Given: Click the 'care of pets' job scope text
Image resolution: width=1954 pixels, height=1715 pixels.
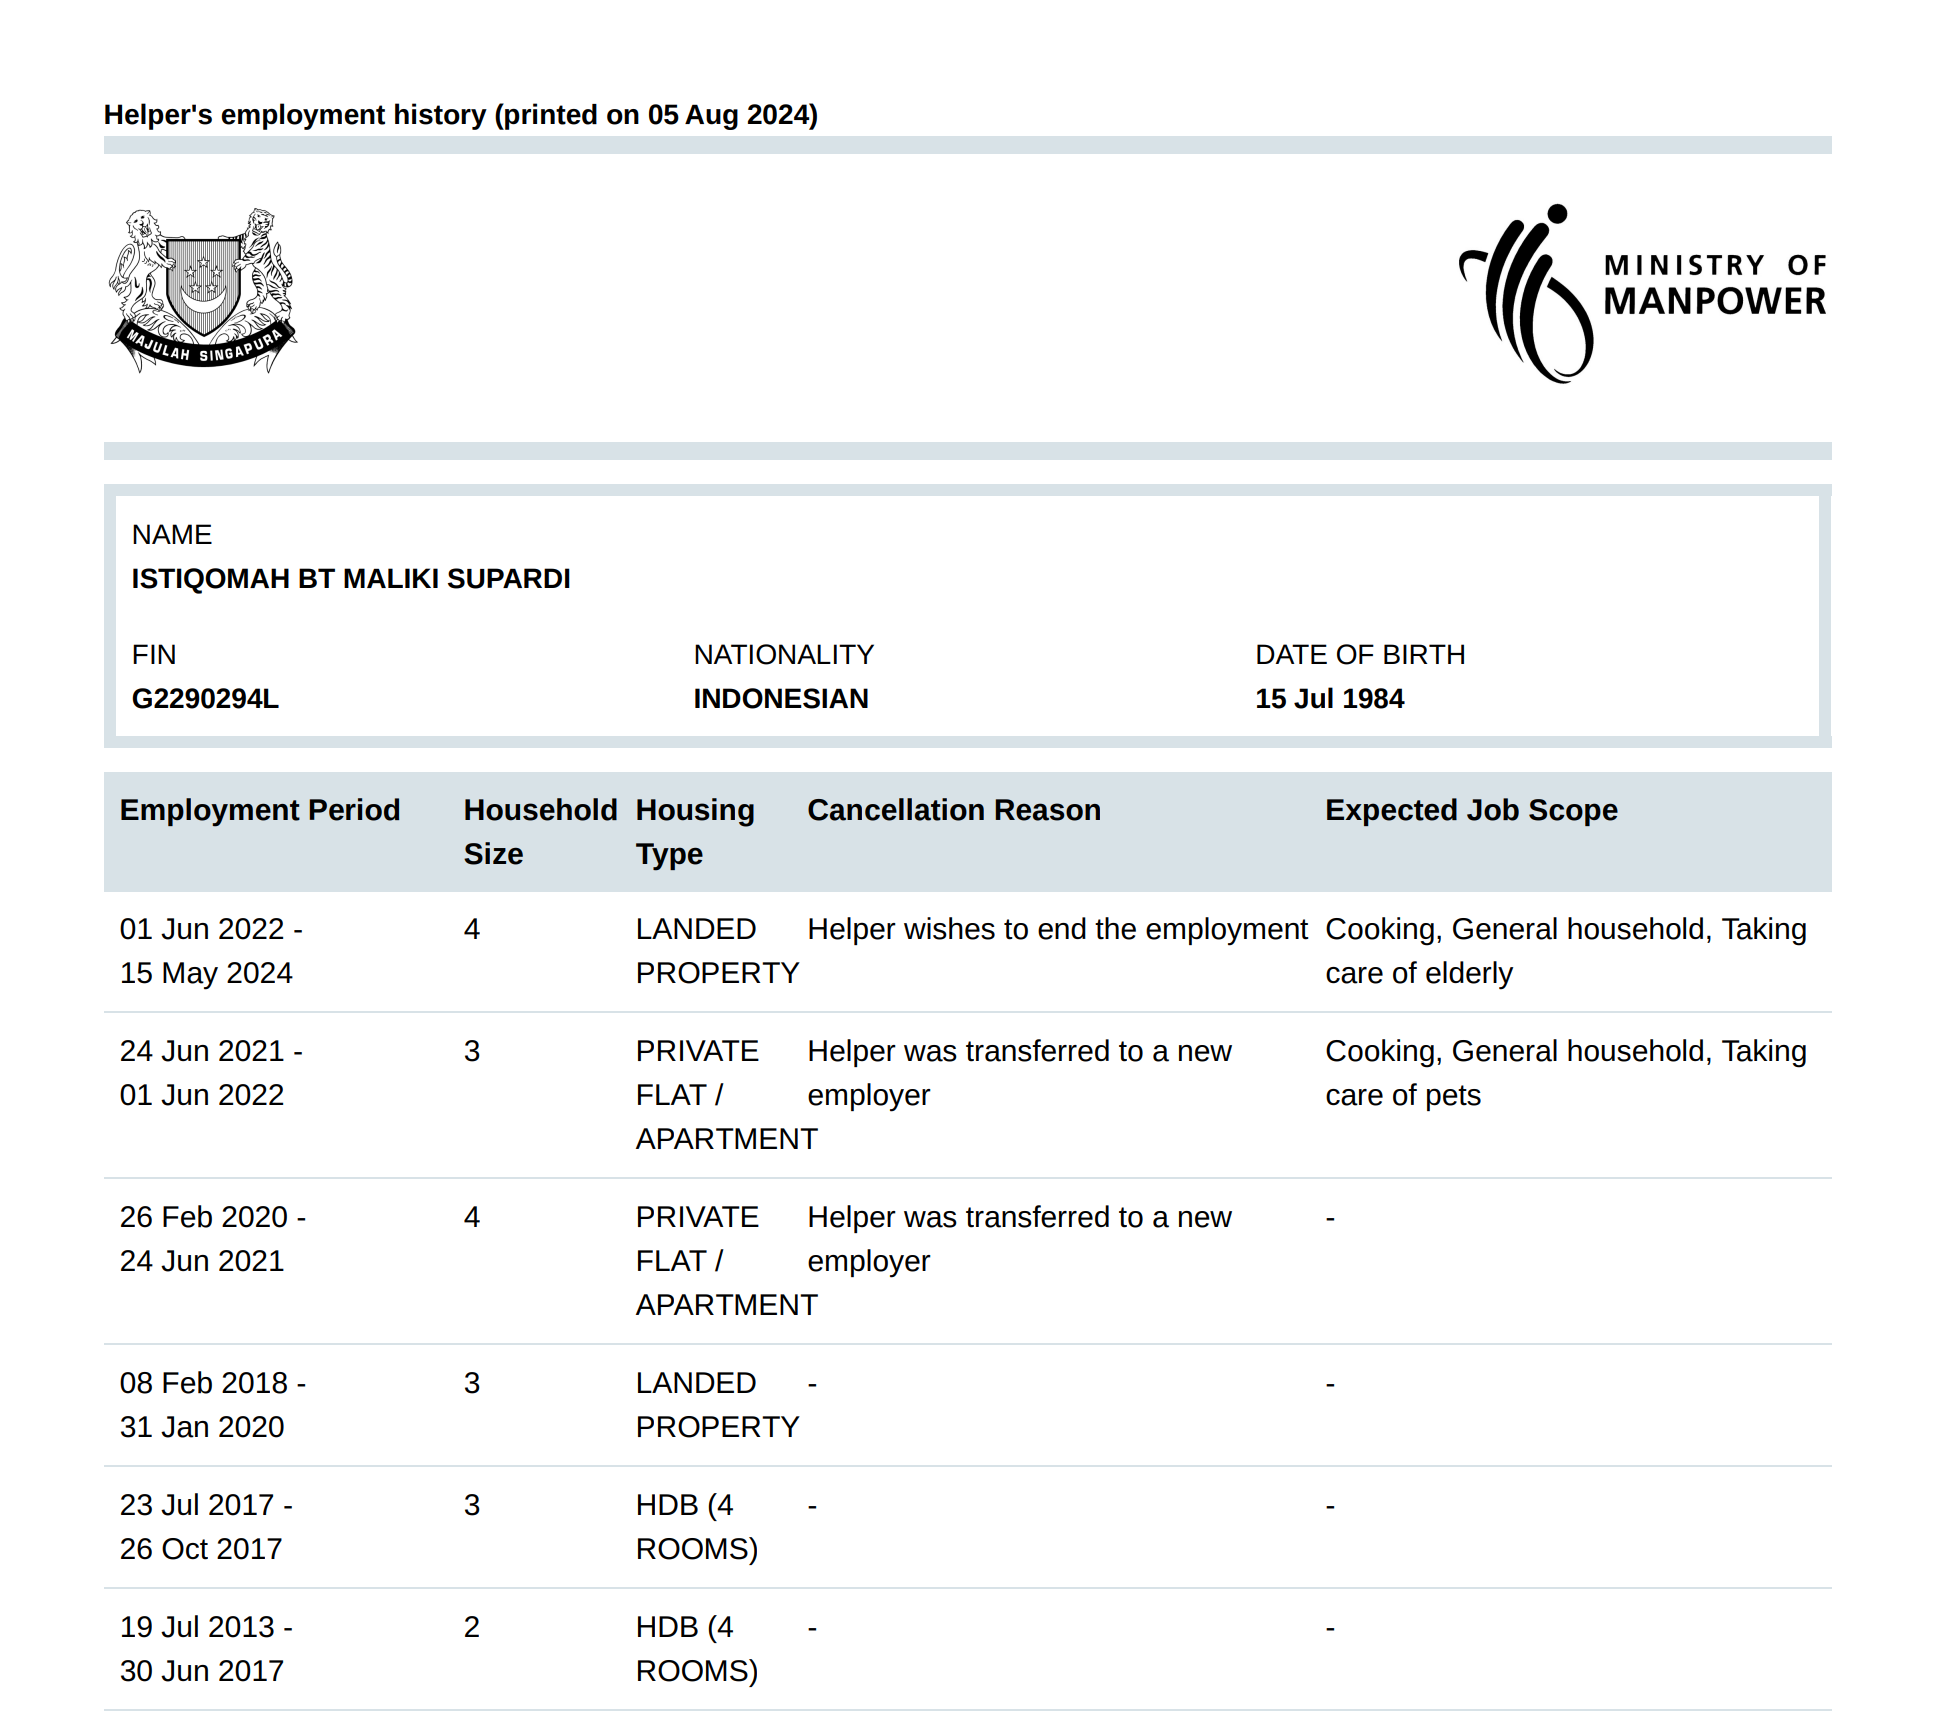Looking at the screenshot, I should click(1403, 1096).
